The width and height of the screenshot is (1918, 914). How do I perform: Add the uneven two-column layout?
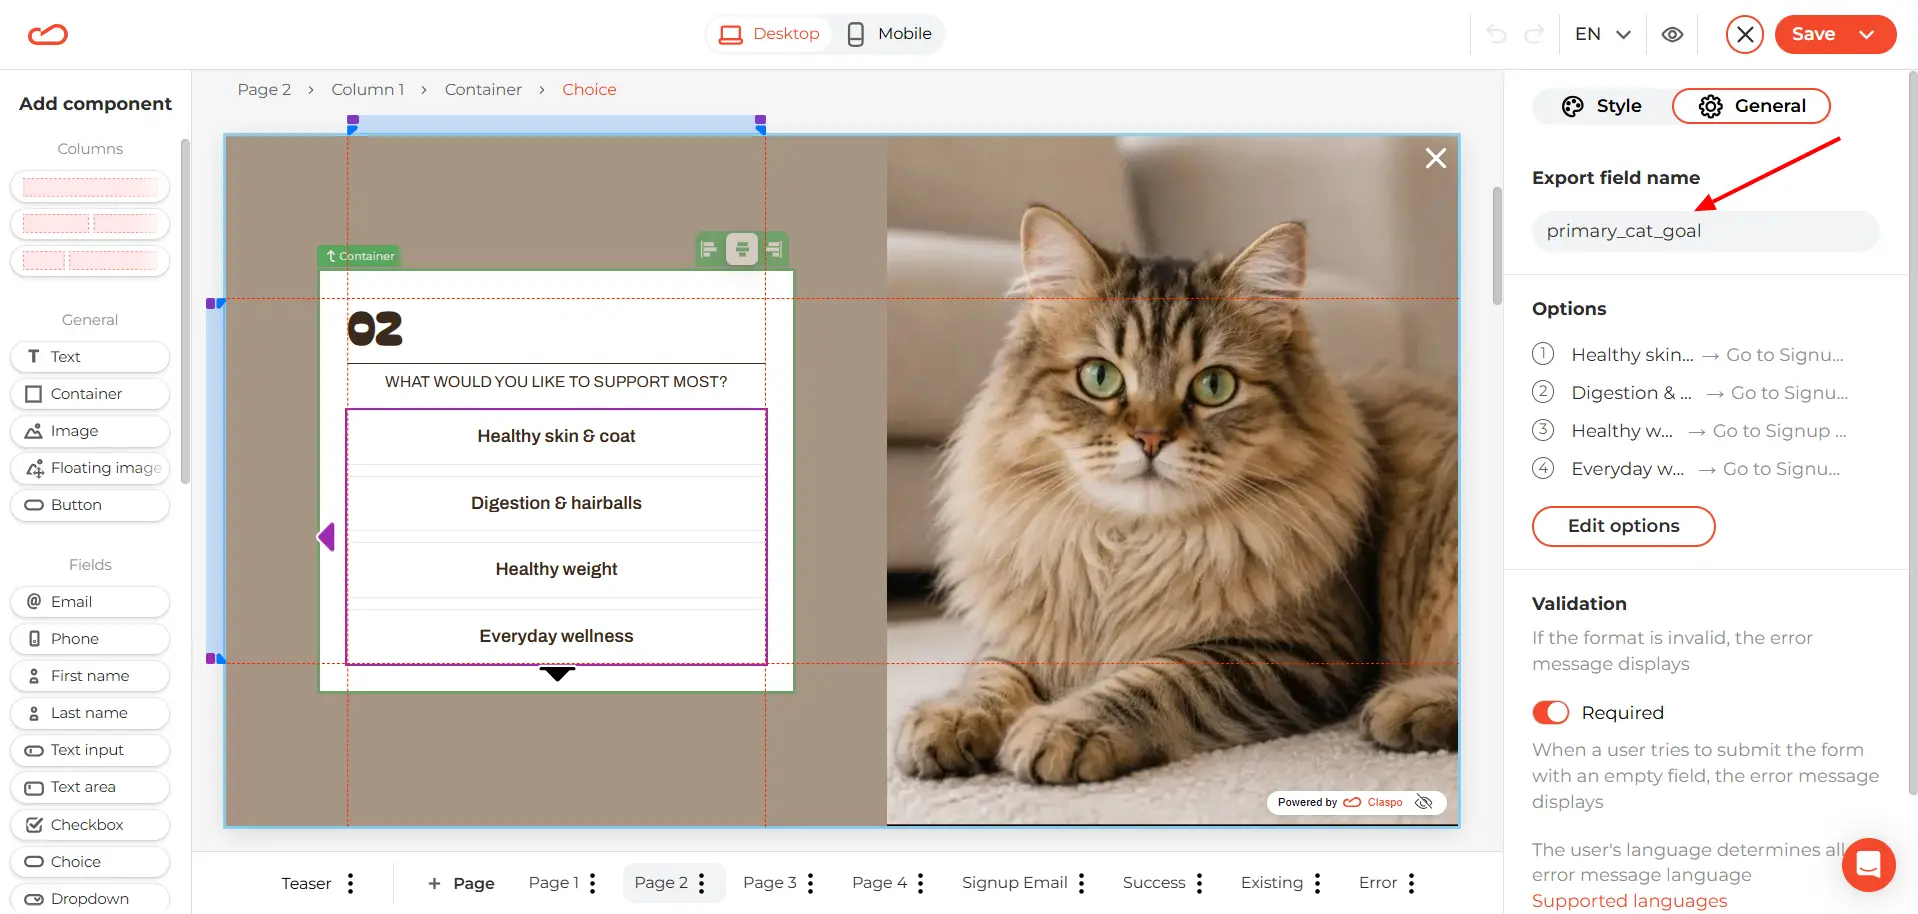90,261
